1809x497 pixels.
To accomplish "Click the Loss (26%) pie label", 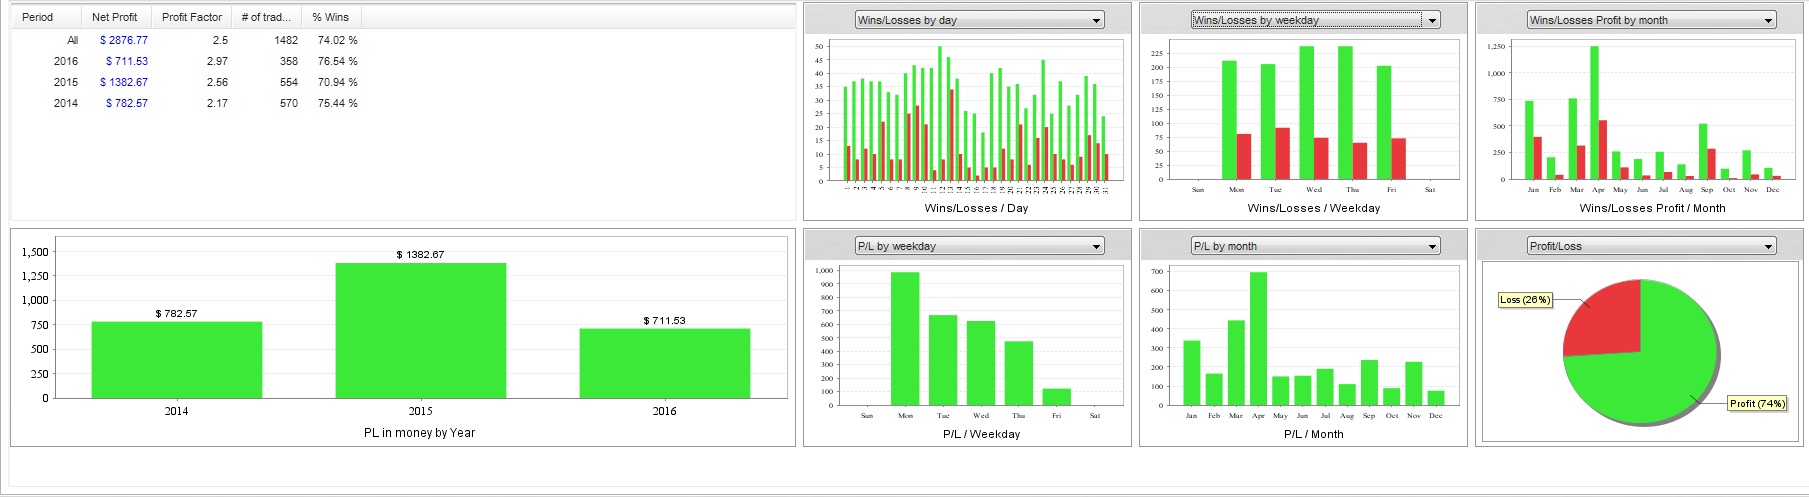I will (1525, 299).
